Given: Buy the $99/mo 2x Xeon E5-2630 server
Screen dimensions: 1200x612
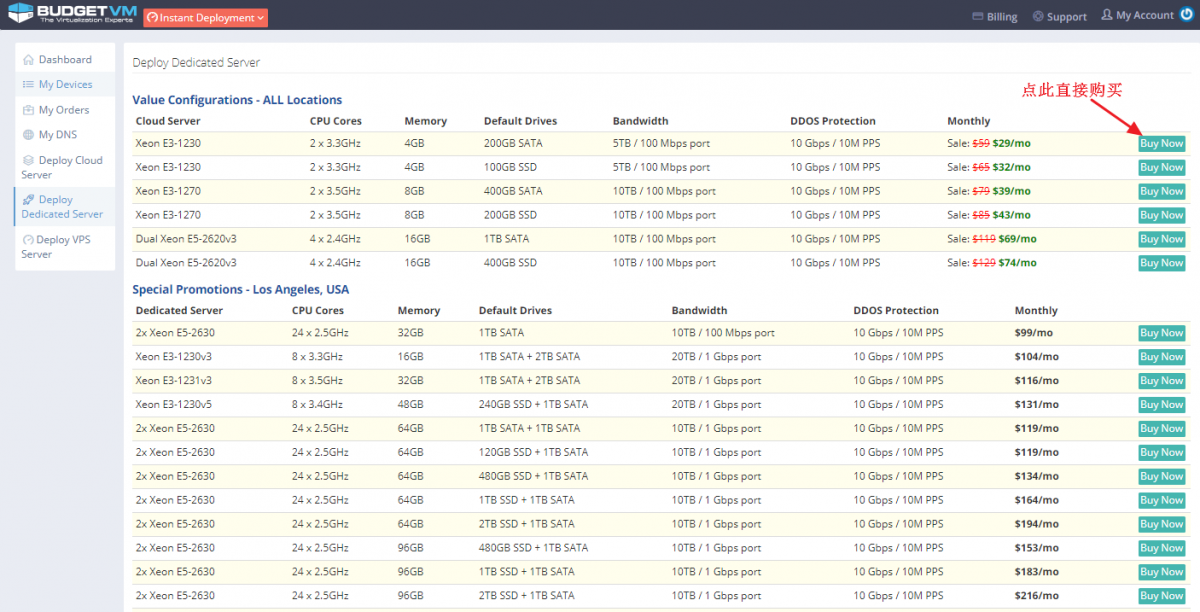Looking at the screenshot, I should click(x=1161, y=333).
